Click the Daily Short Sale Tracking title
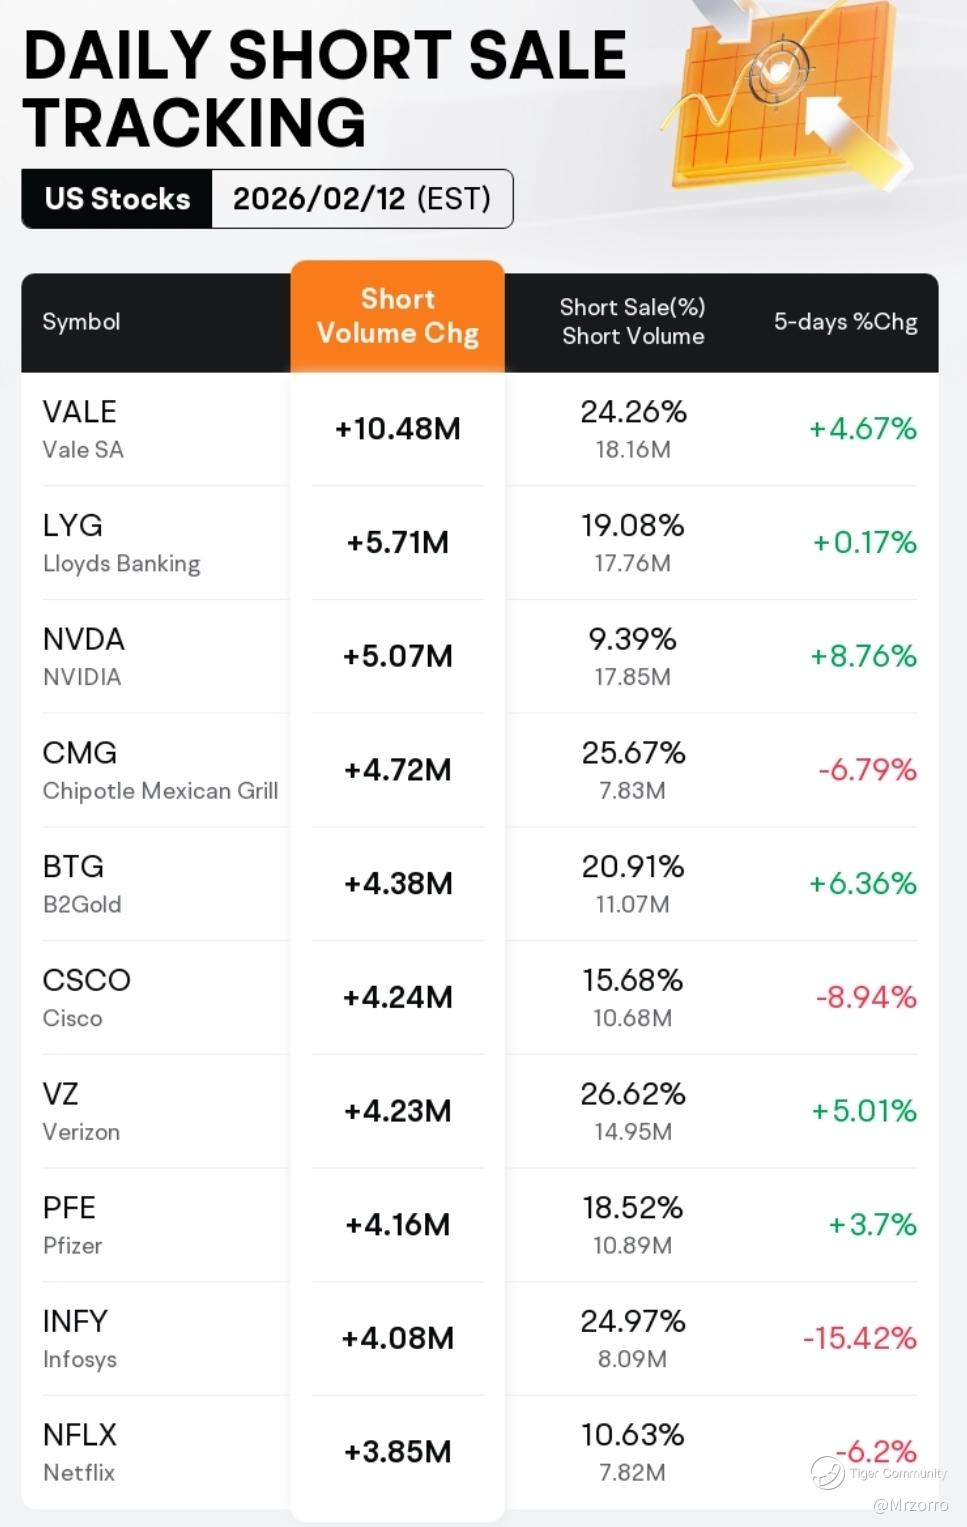This screenshot has width=967, height=1527. pos(325,88)
